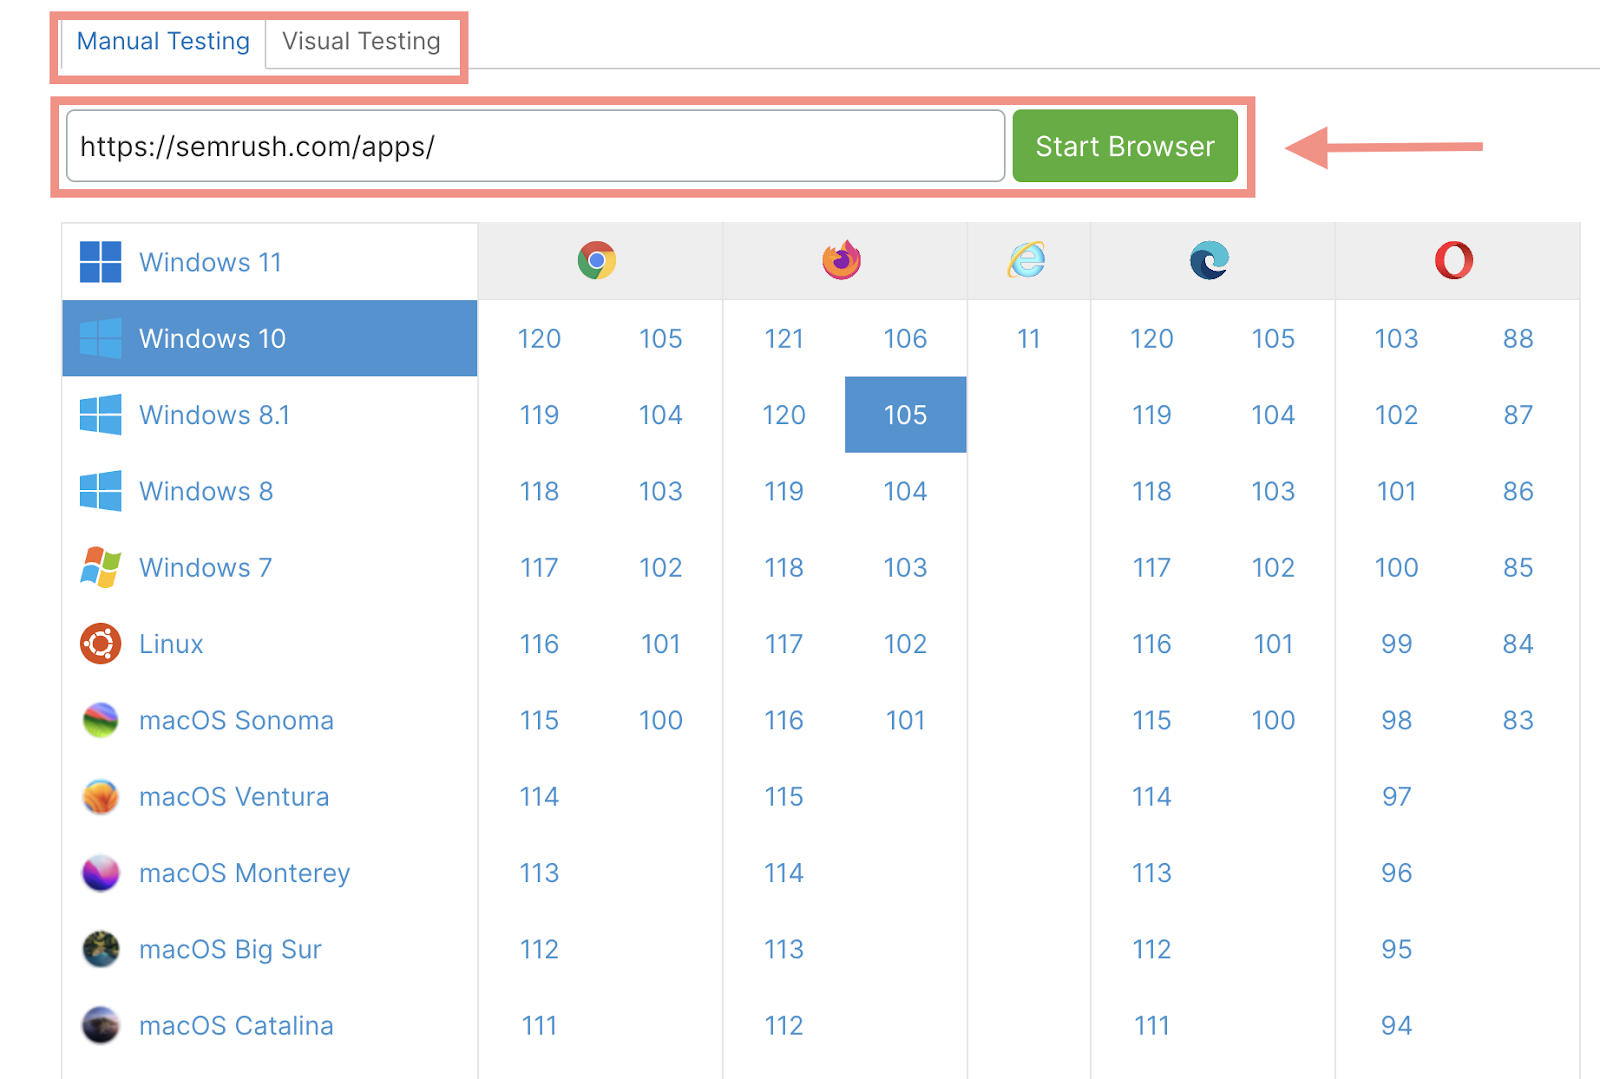Click the Chrome browser icon
1600x1079 pixels.
pyautogui.click(x=596, y=261)
